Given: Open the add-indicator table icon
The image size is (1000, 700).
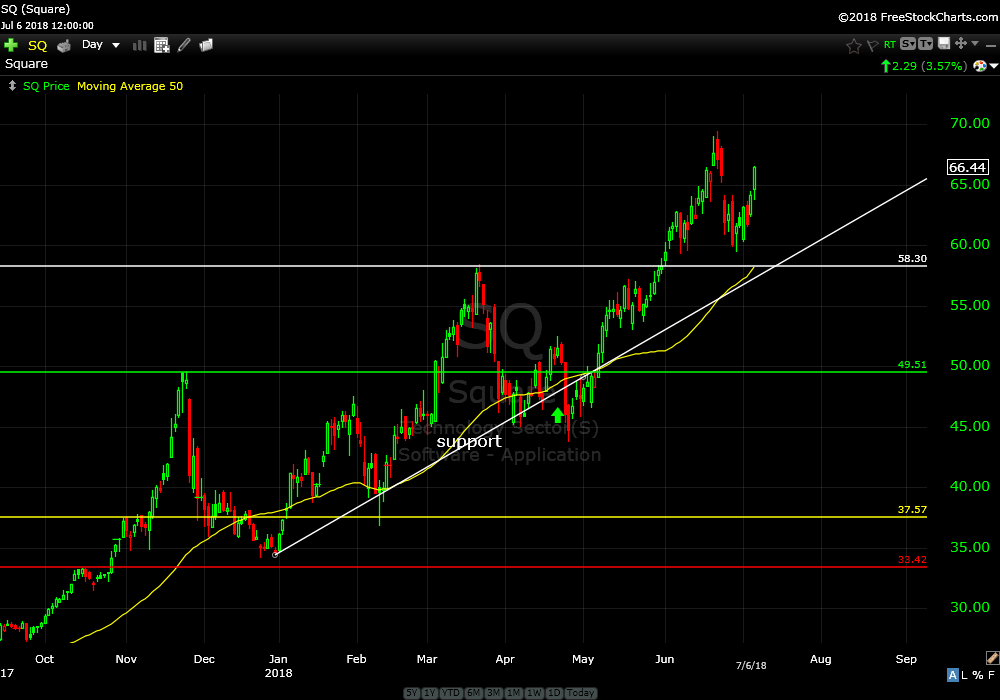Looking at the screenshot, I should point(161,45).
